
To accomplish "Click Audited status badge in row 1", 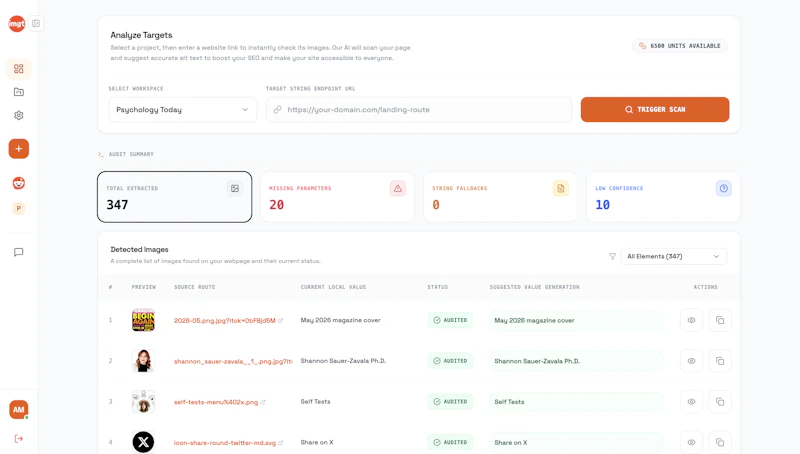I will pos(451,320).
